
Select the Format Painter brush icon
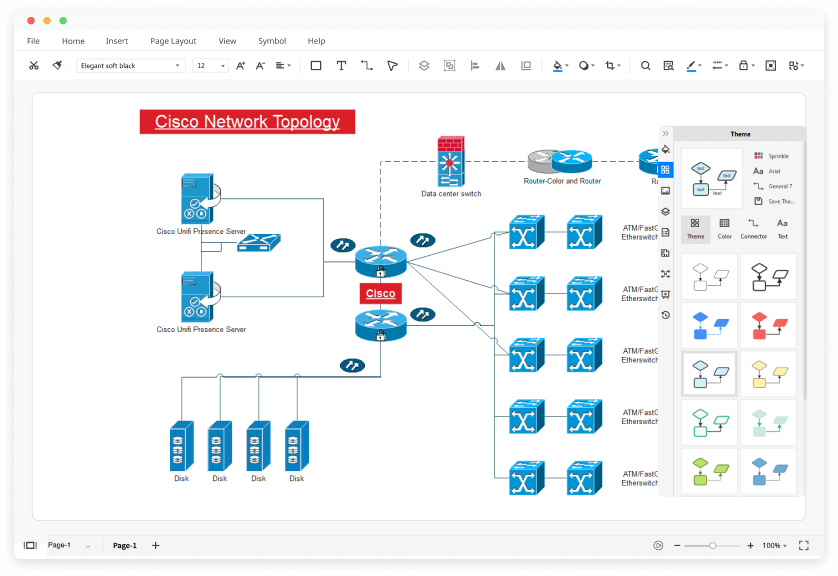[57, 65]
